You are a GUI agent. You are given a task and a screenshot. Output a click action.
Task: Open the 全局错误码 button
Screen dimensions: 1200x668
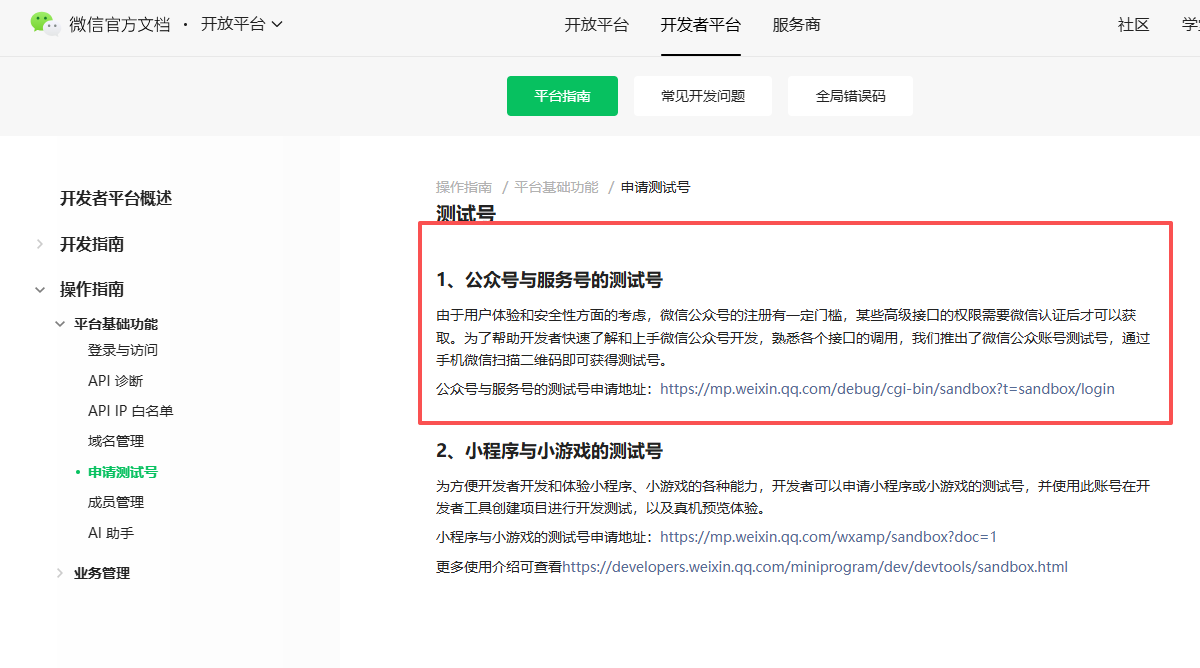(850, 96)
